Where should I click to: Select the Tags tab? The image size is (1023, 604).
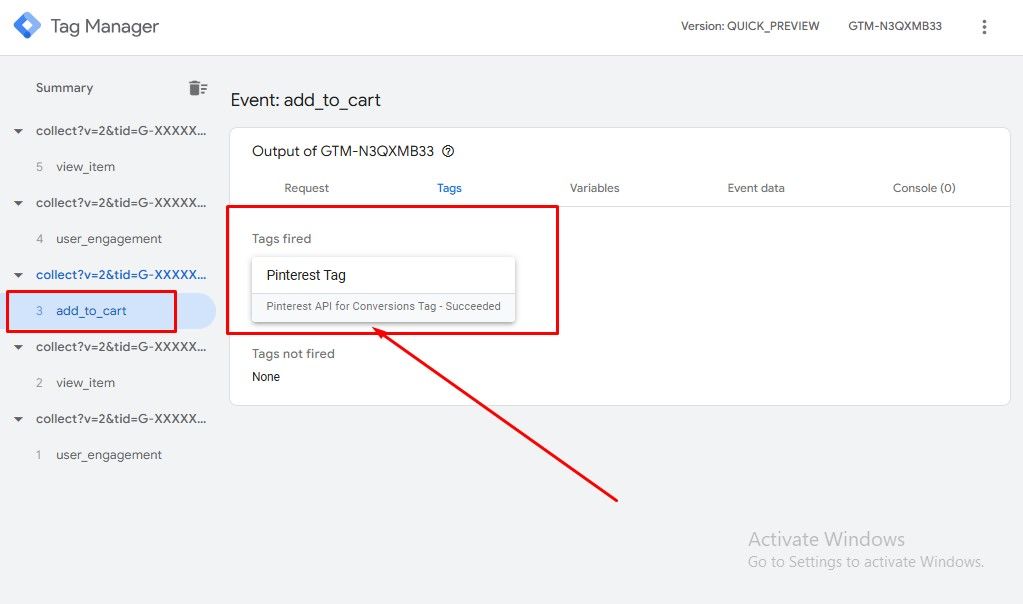pyautogui.click(x=449, y=188)
